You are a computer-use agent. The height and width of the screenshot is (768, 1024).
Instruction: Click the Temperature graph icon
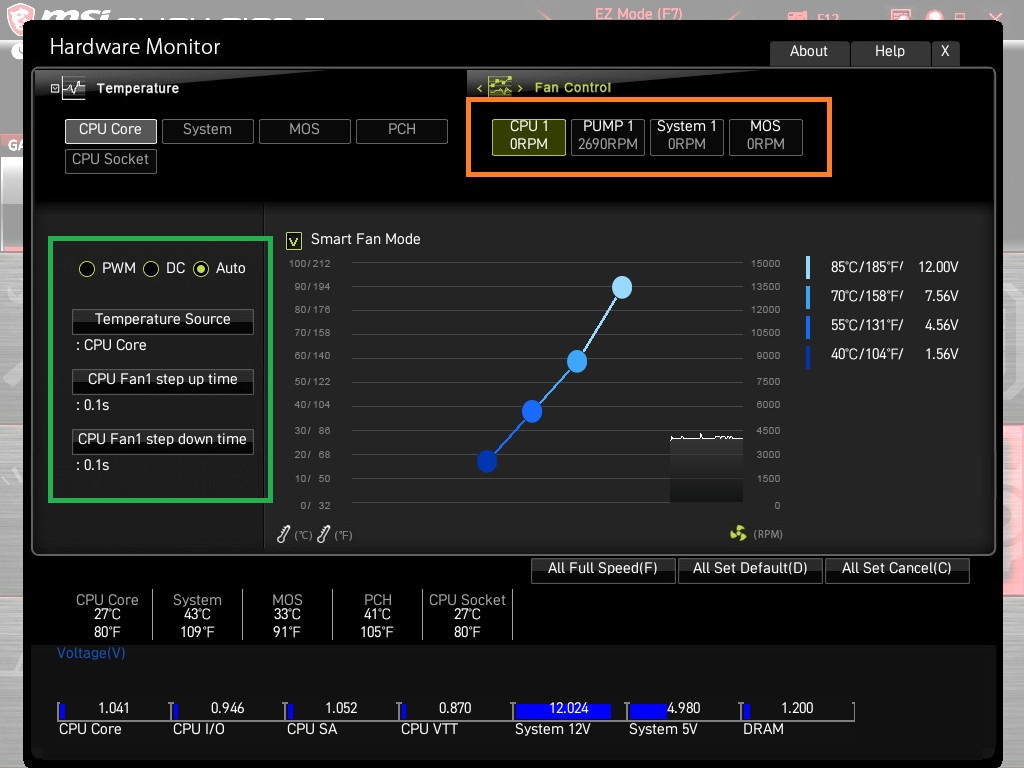(74, 88)
